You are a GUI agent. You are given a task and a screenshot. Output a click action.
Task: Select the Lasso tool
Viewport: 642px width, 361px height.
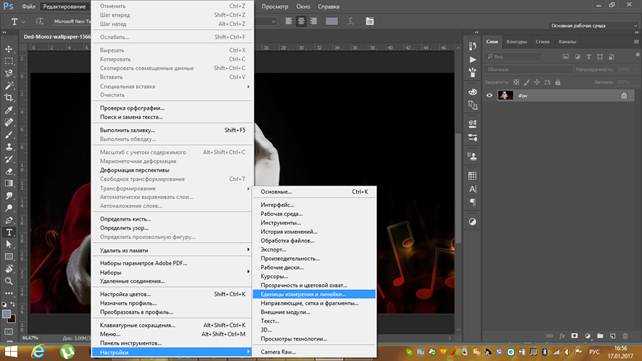(9, 74)
